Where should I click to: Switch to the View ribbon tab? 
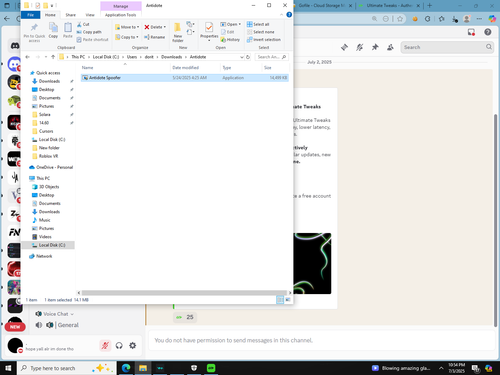[x=90, y=15]
